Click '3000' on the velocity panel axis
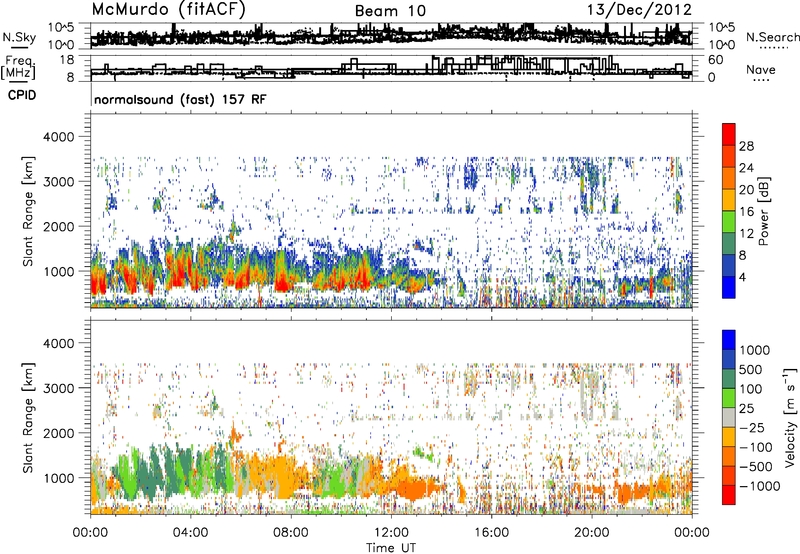 point(58,388)
